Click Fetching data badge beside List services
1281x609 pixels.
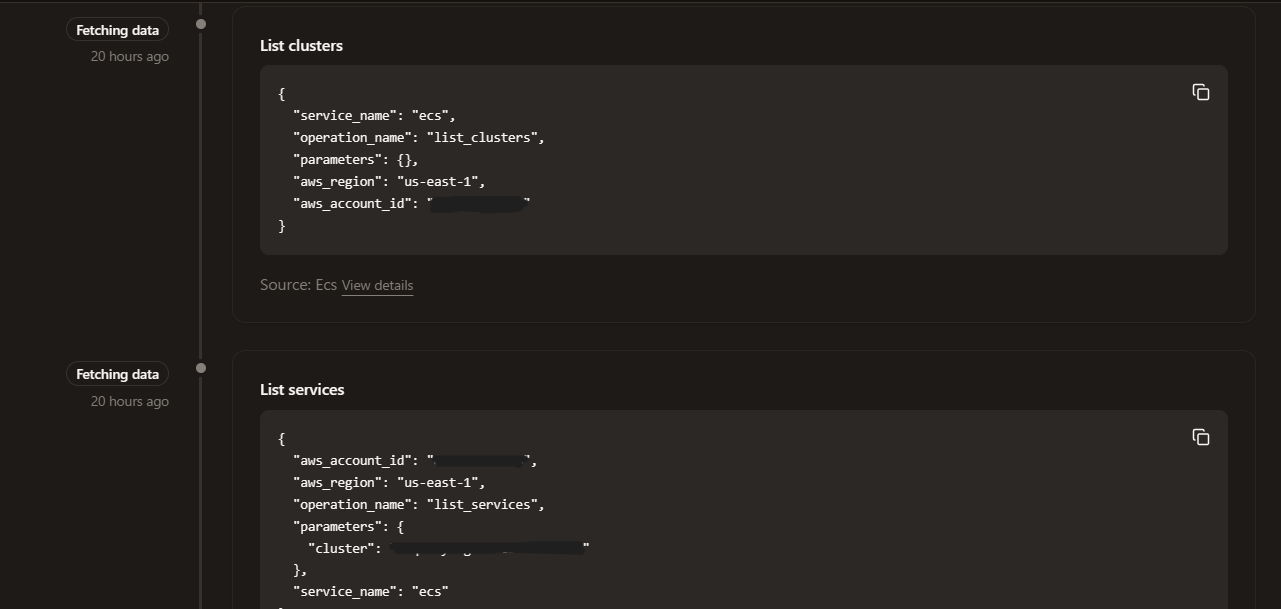(117, 374)
